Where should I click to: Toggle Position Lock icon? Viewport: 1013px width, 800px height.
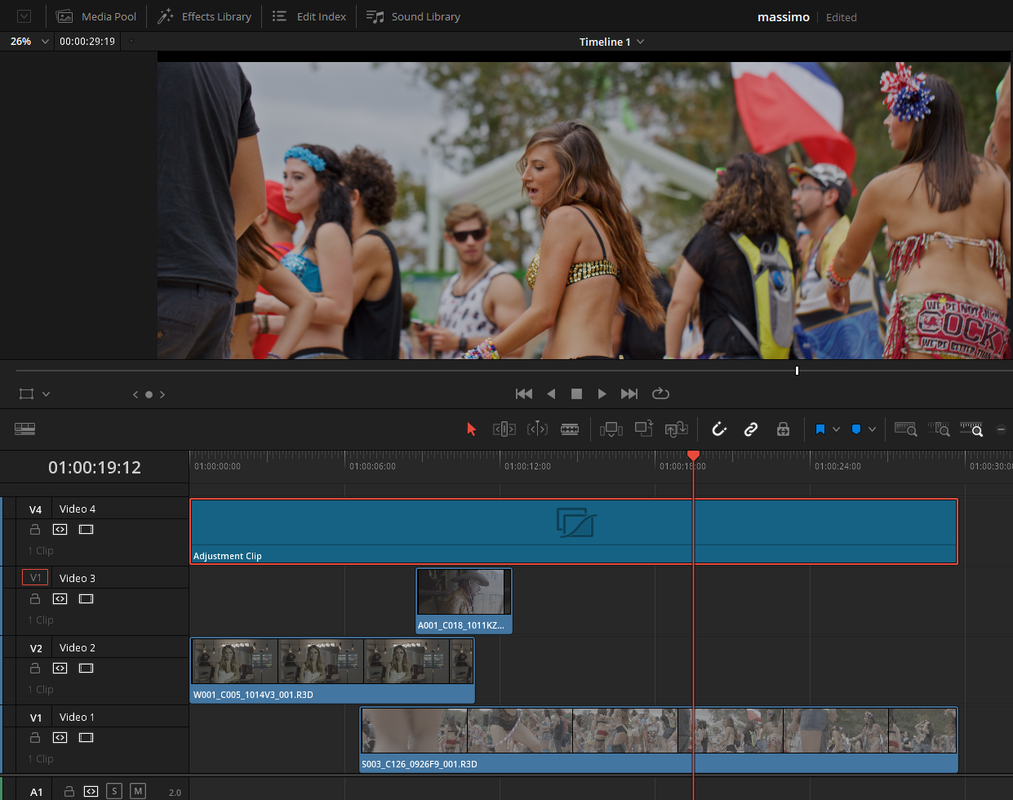(x=783, y=429)
